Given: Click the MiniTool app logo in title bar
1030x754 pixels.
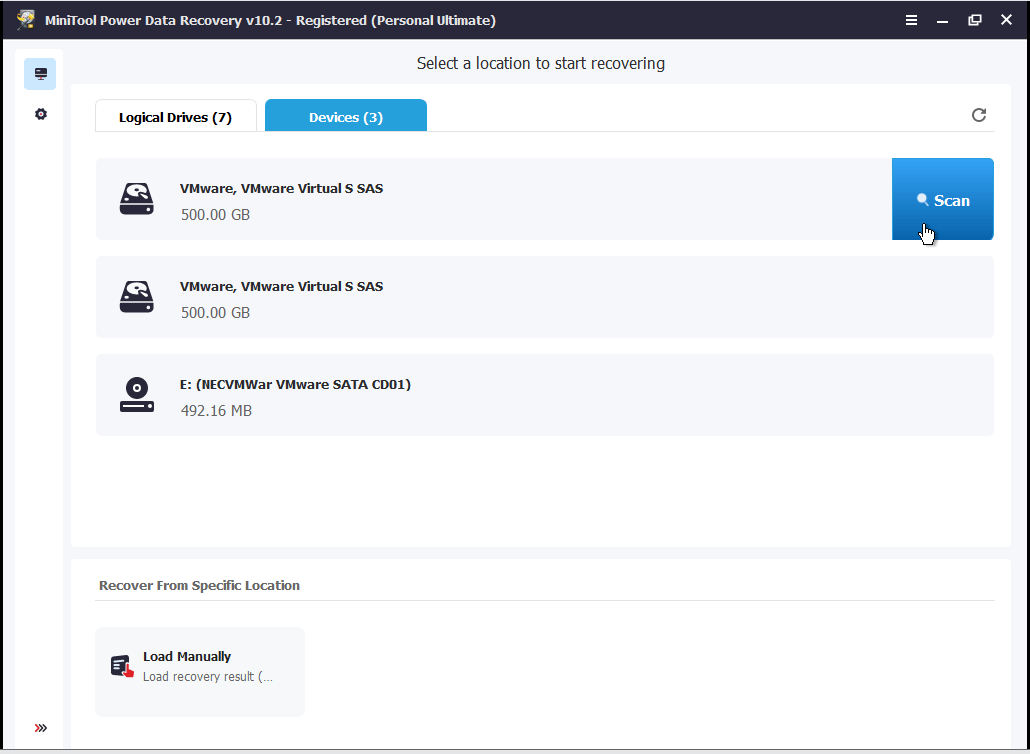Looking at the screenshot, I should (26, 20).
